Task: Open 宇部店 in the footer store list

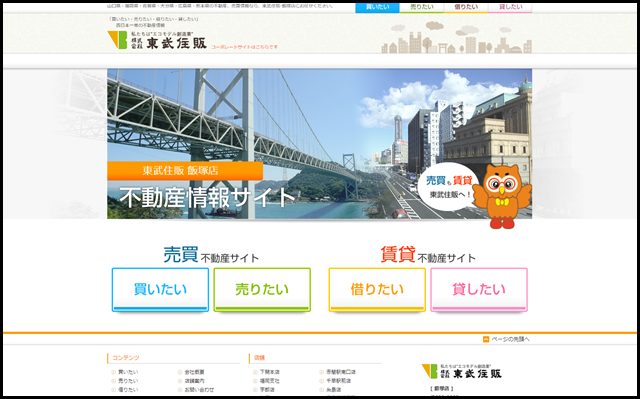Action: pos(267,390)
